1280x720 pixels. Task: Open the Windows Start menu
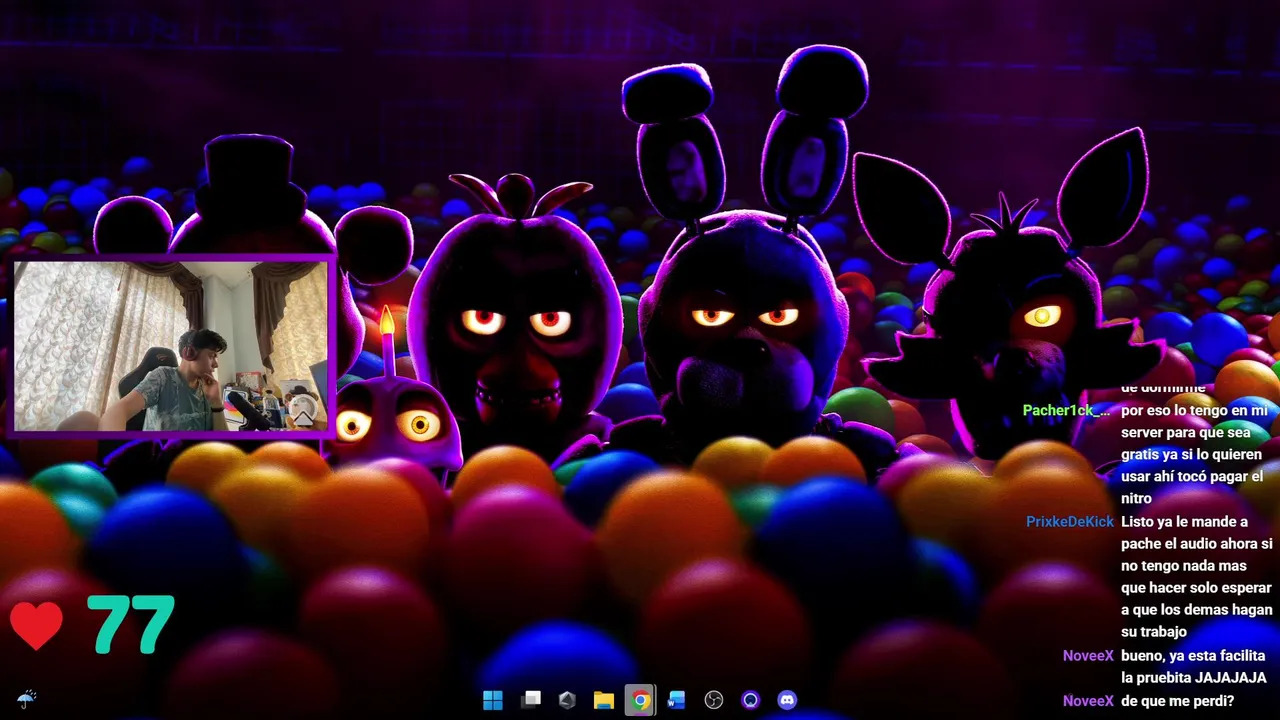[x=493, y=700]
